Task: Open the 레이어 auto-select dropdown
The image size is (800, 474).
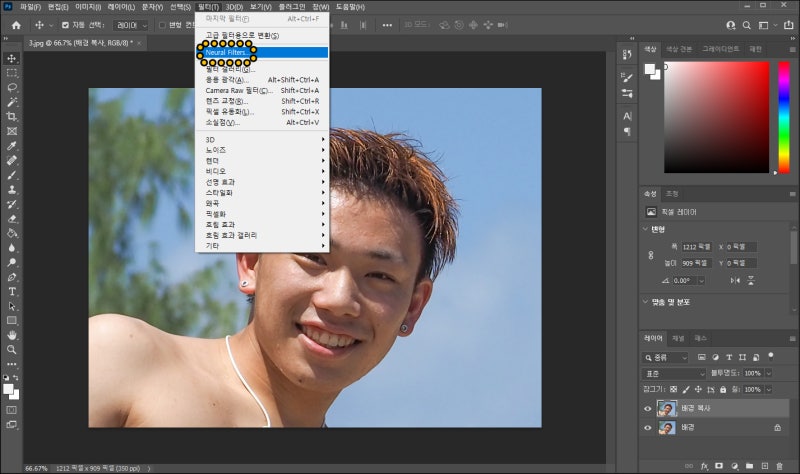Action: 131,25
